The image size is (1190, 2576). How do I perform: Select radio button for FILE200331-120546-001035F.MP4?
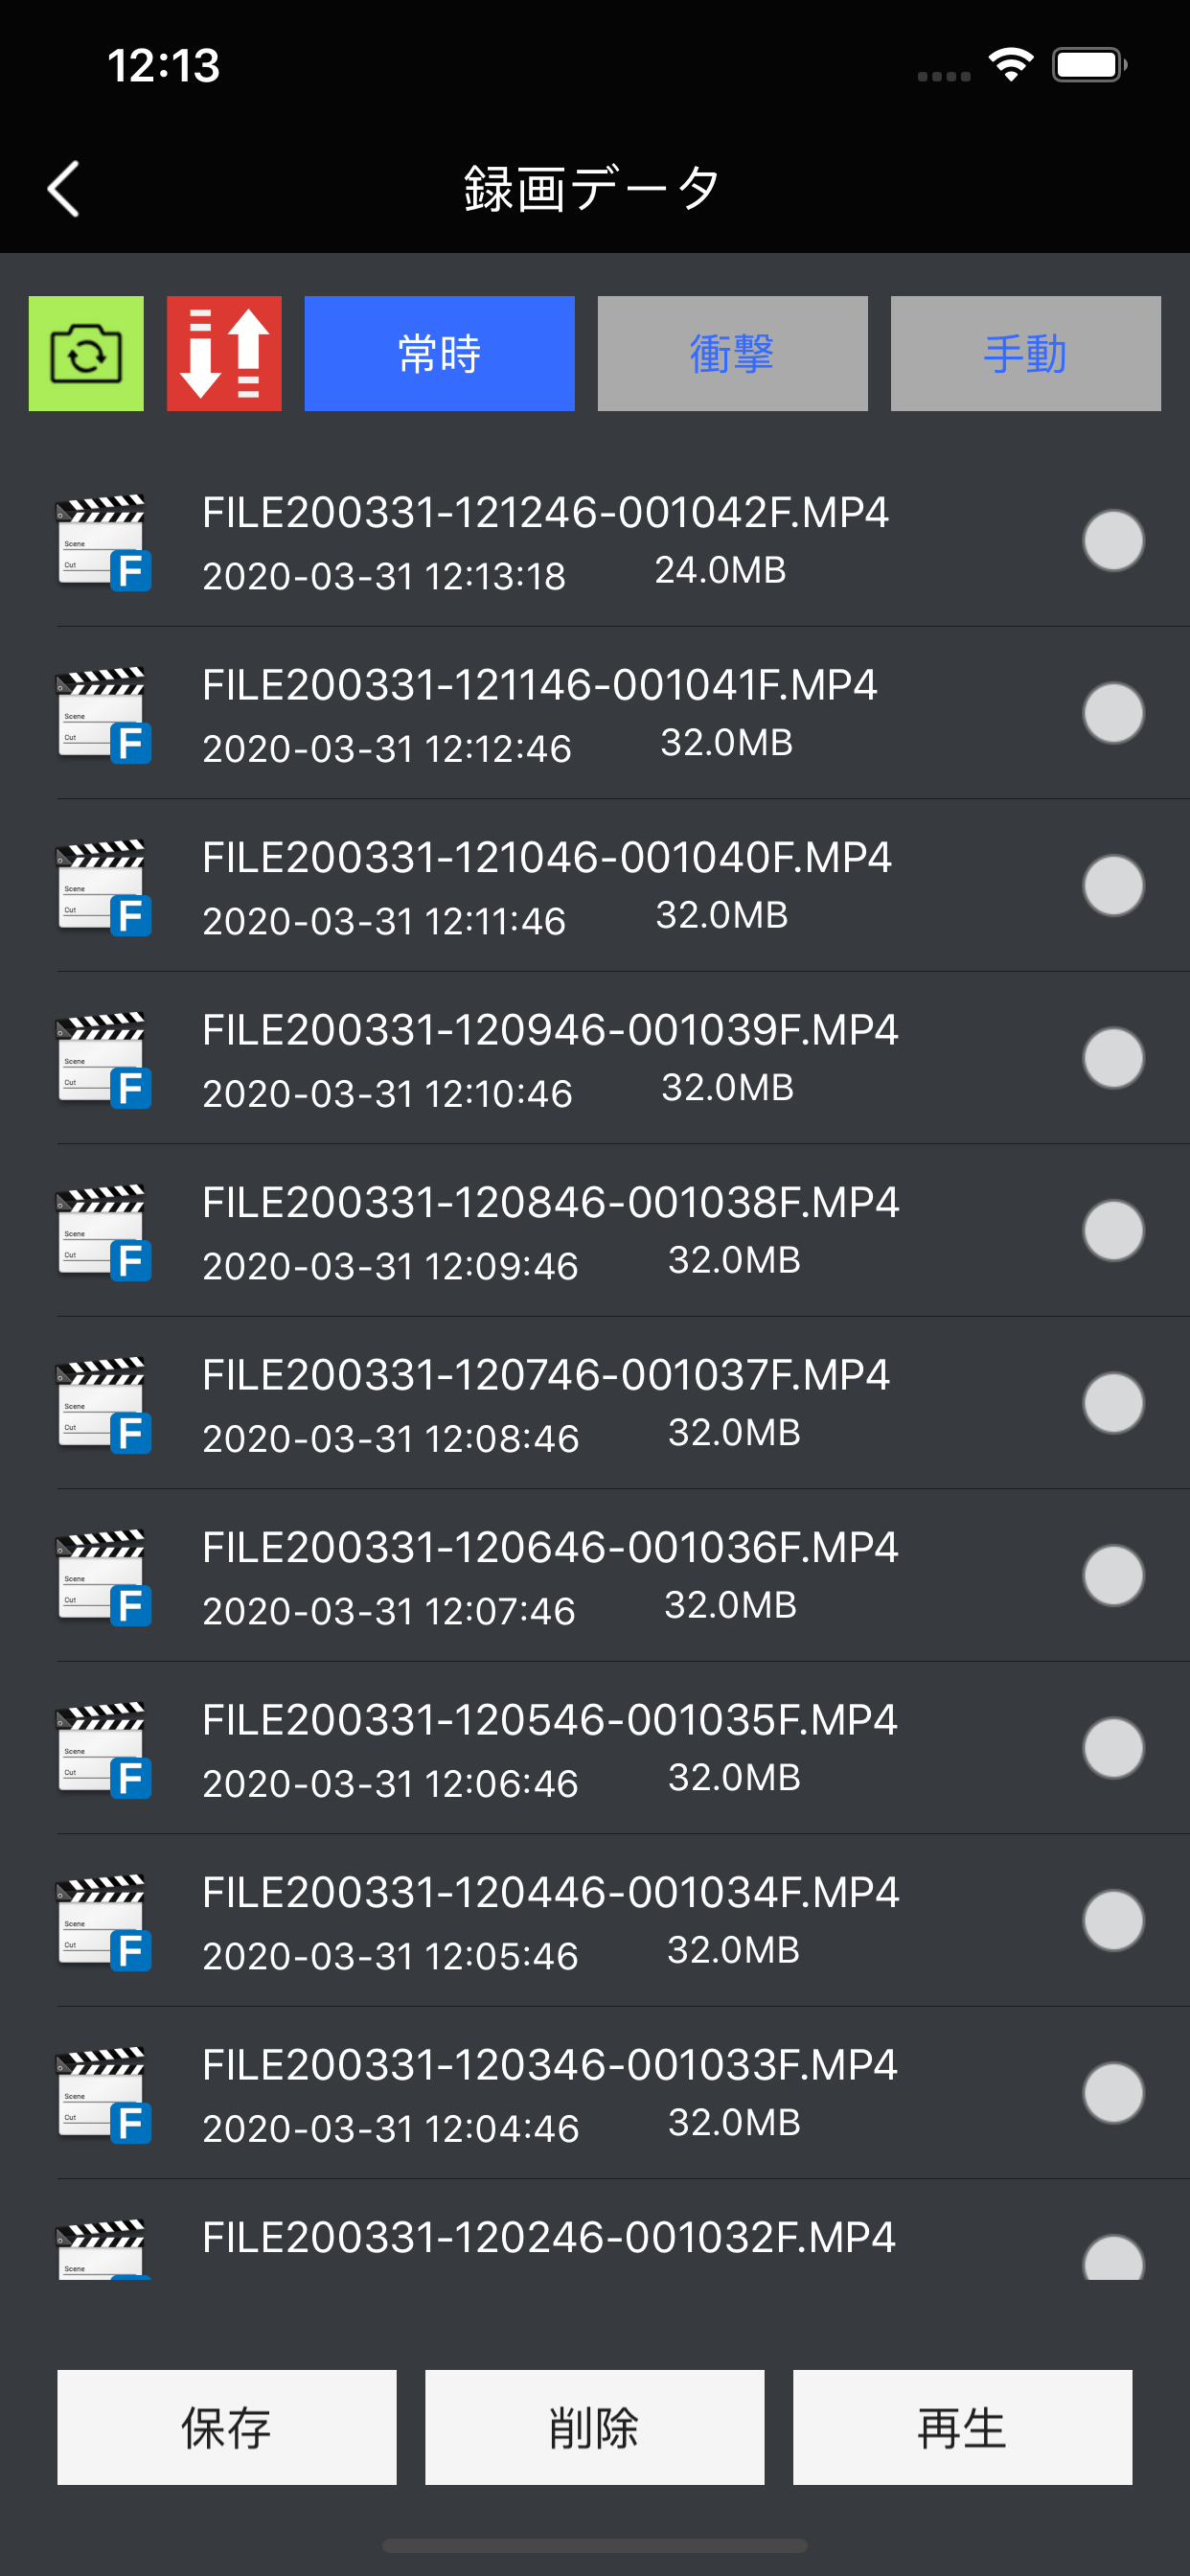(1113, 1748)
